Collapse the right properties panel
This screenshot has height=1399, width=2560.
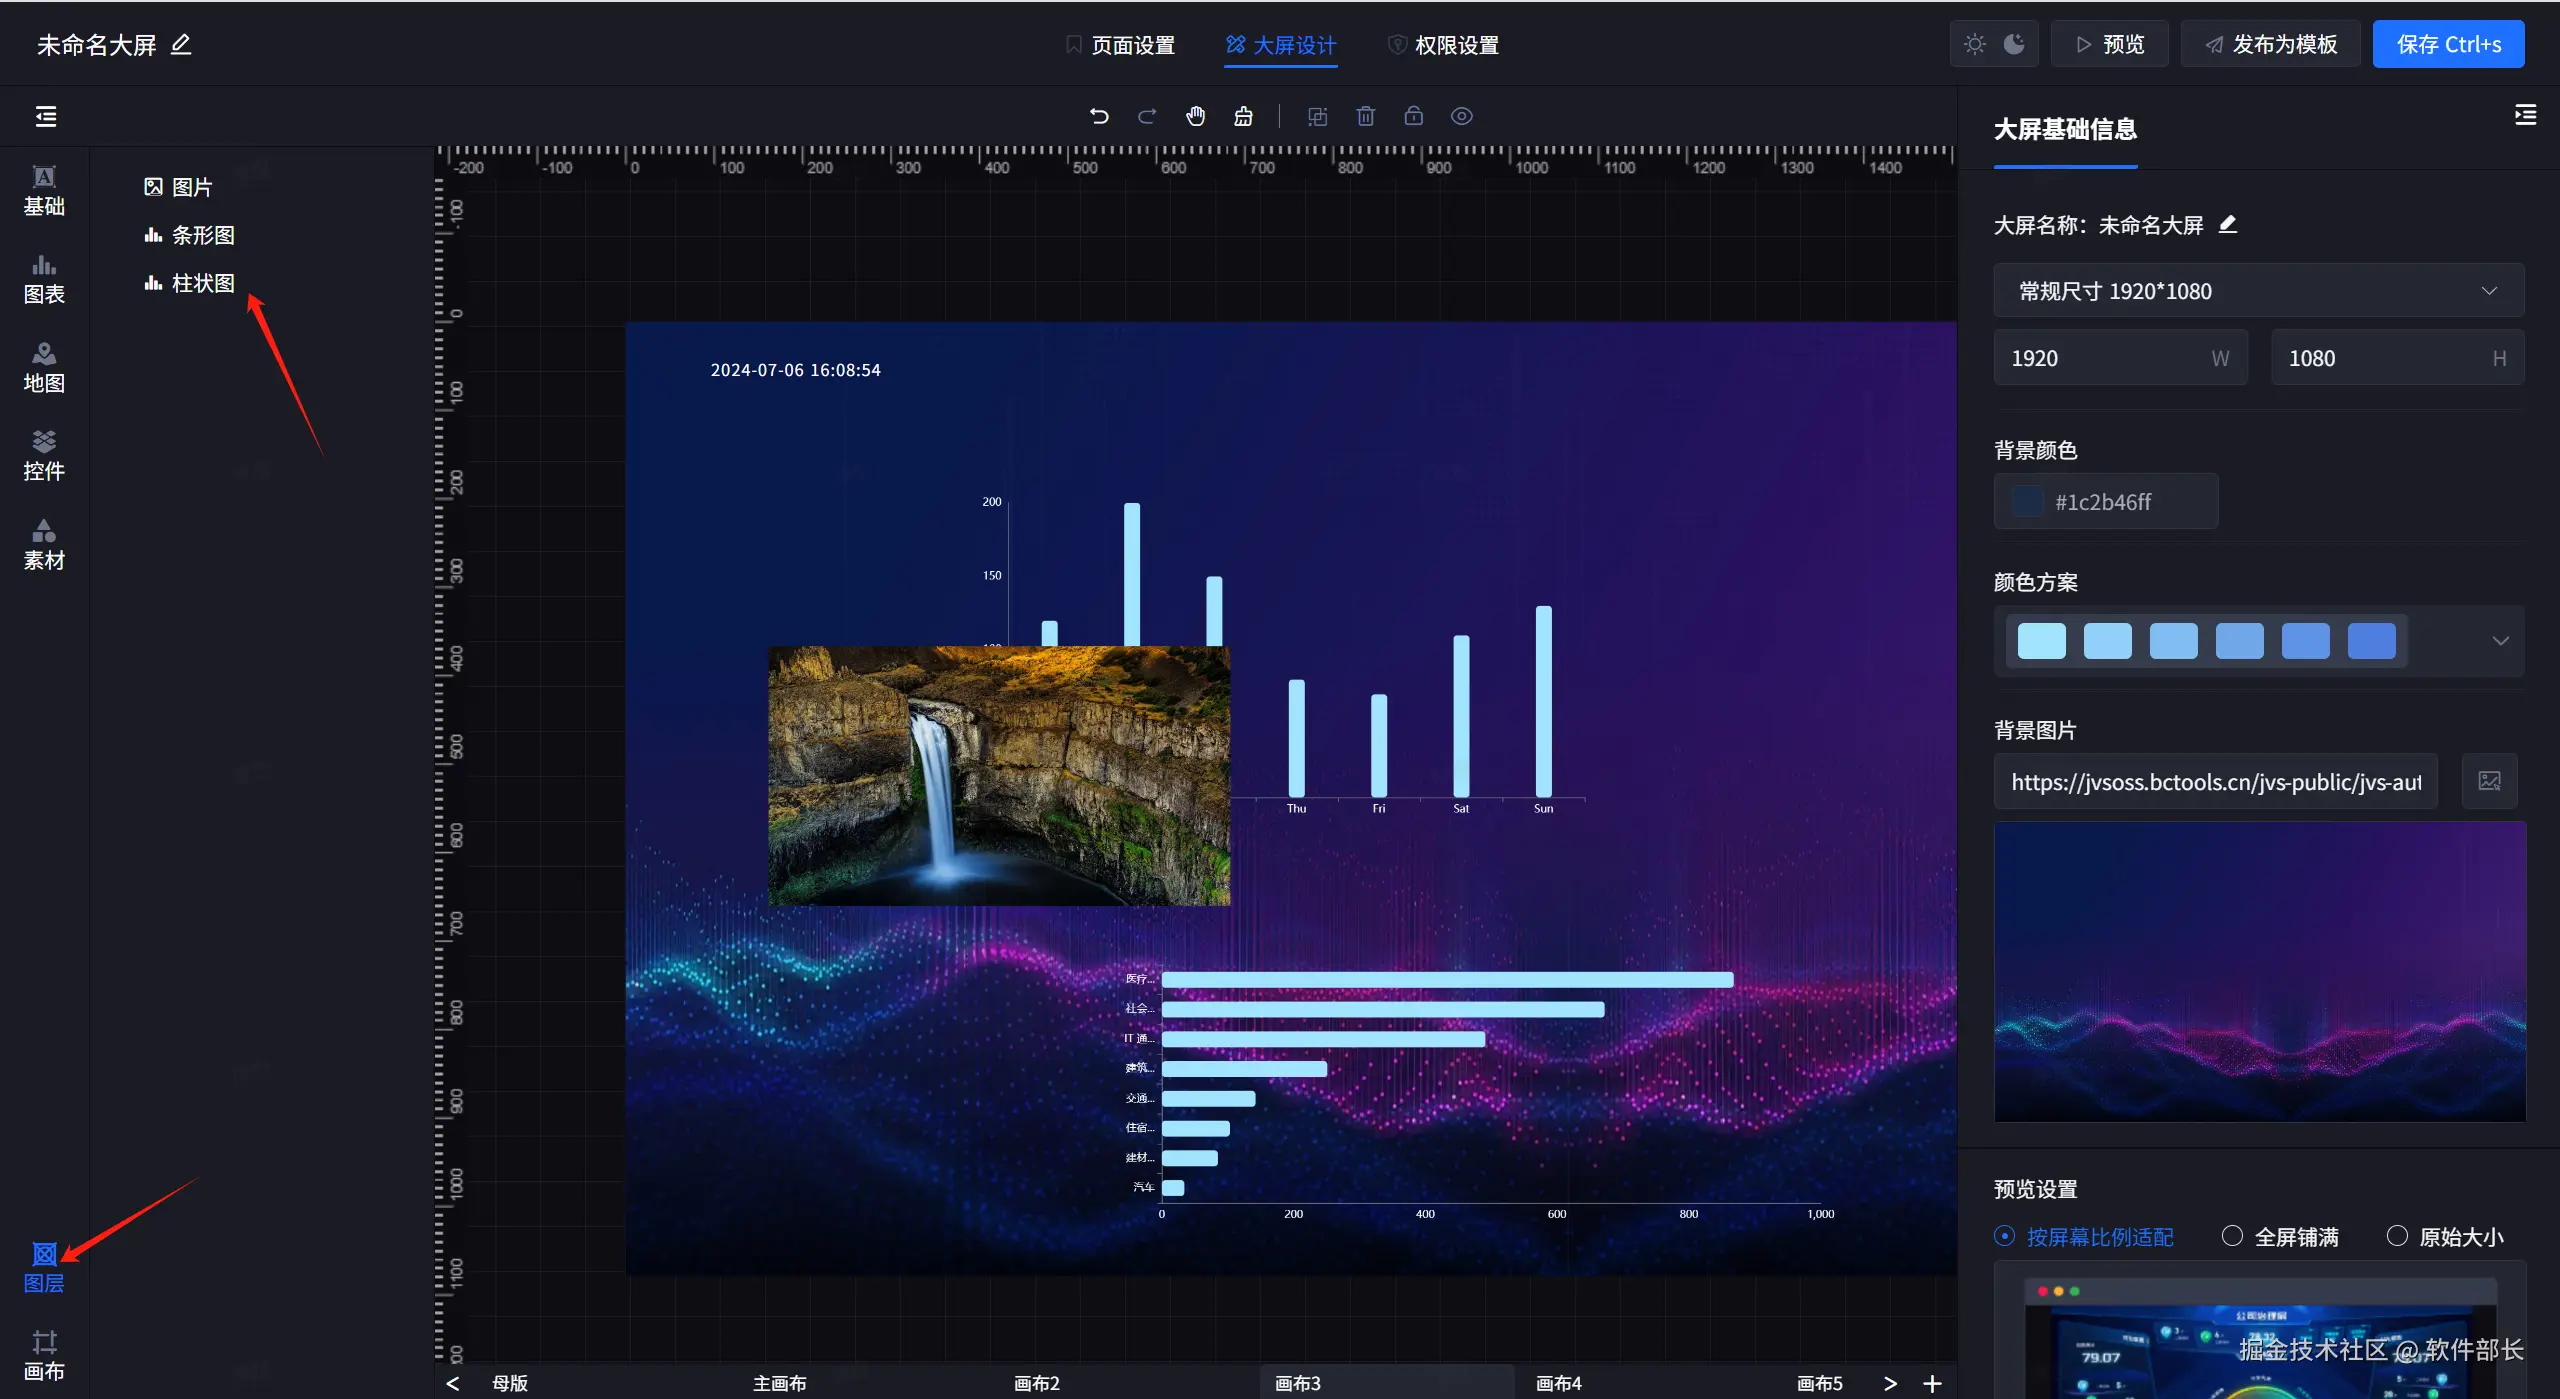click(x=2525, y=116)
